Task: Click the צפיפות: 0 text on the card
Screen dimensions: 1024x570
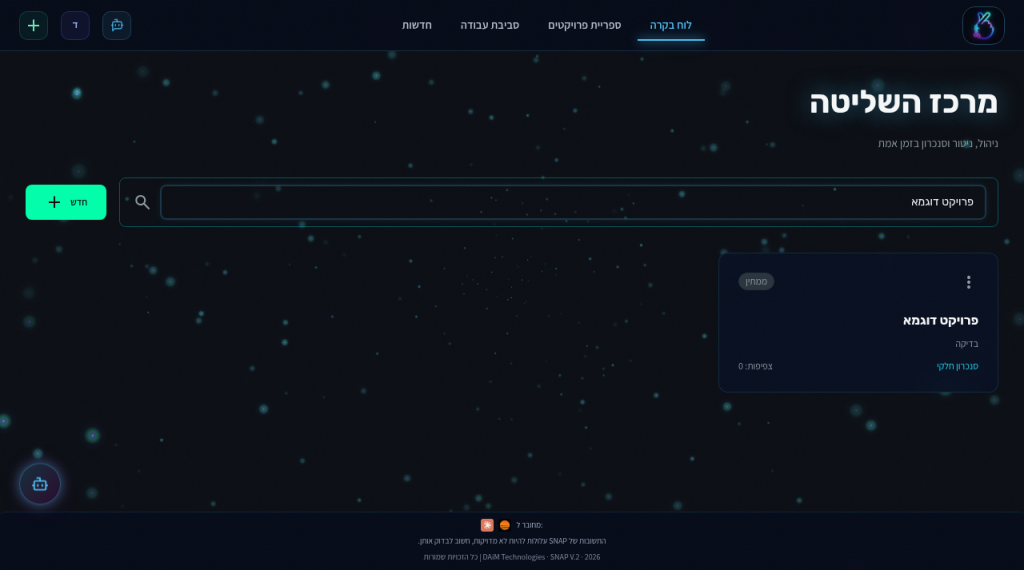Action: coord(756,366)
